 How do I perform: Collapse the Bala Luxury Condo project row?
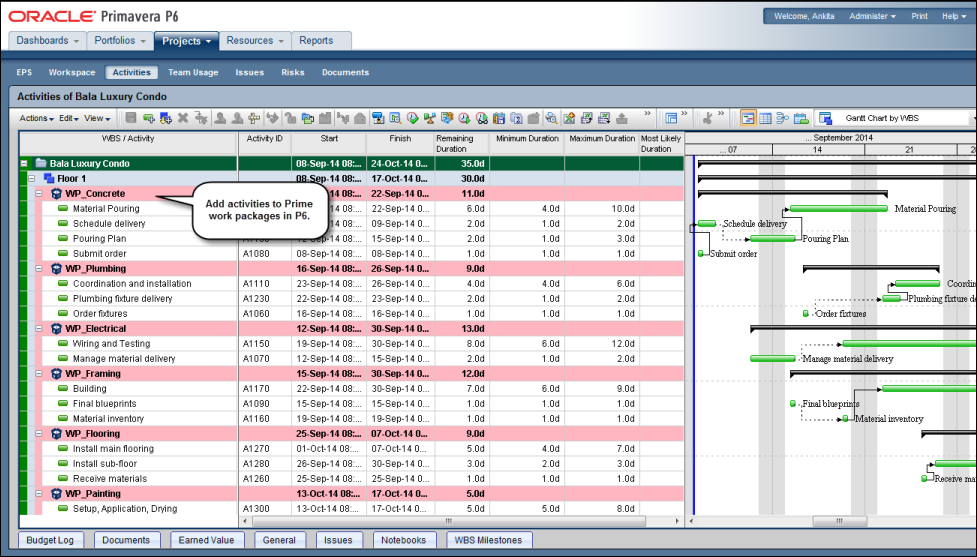click(24, 163)
